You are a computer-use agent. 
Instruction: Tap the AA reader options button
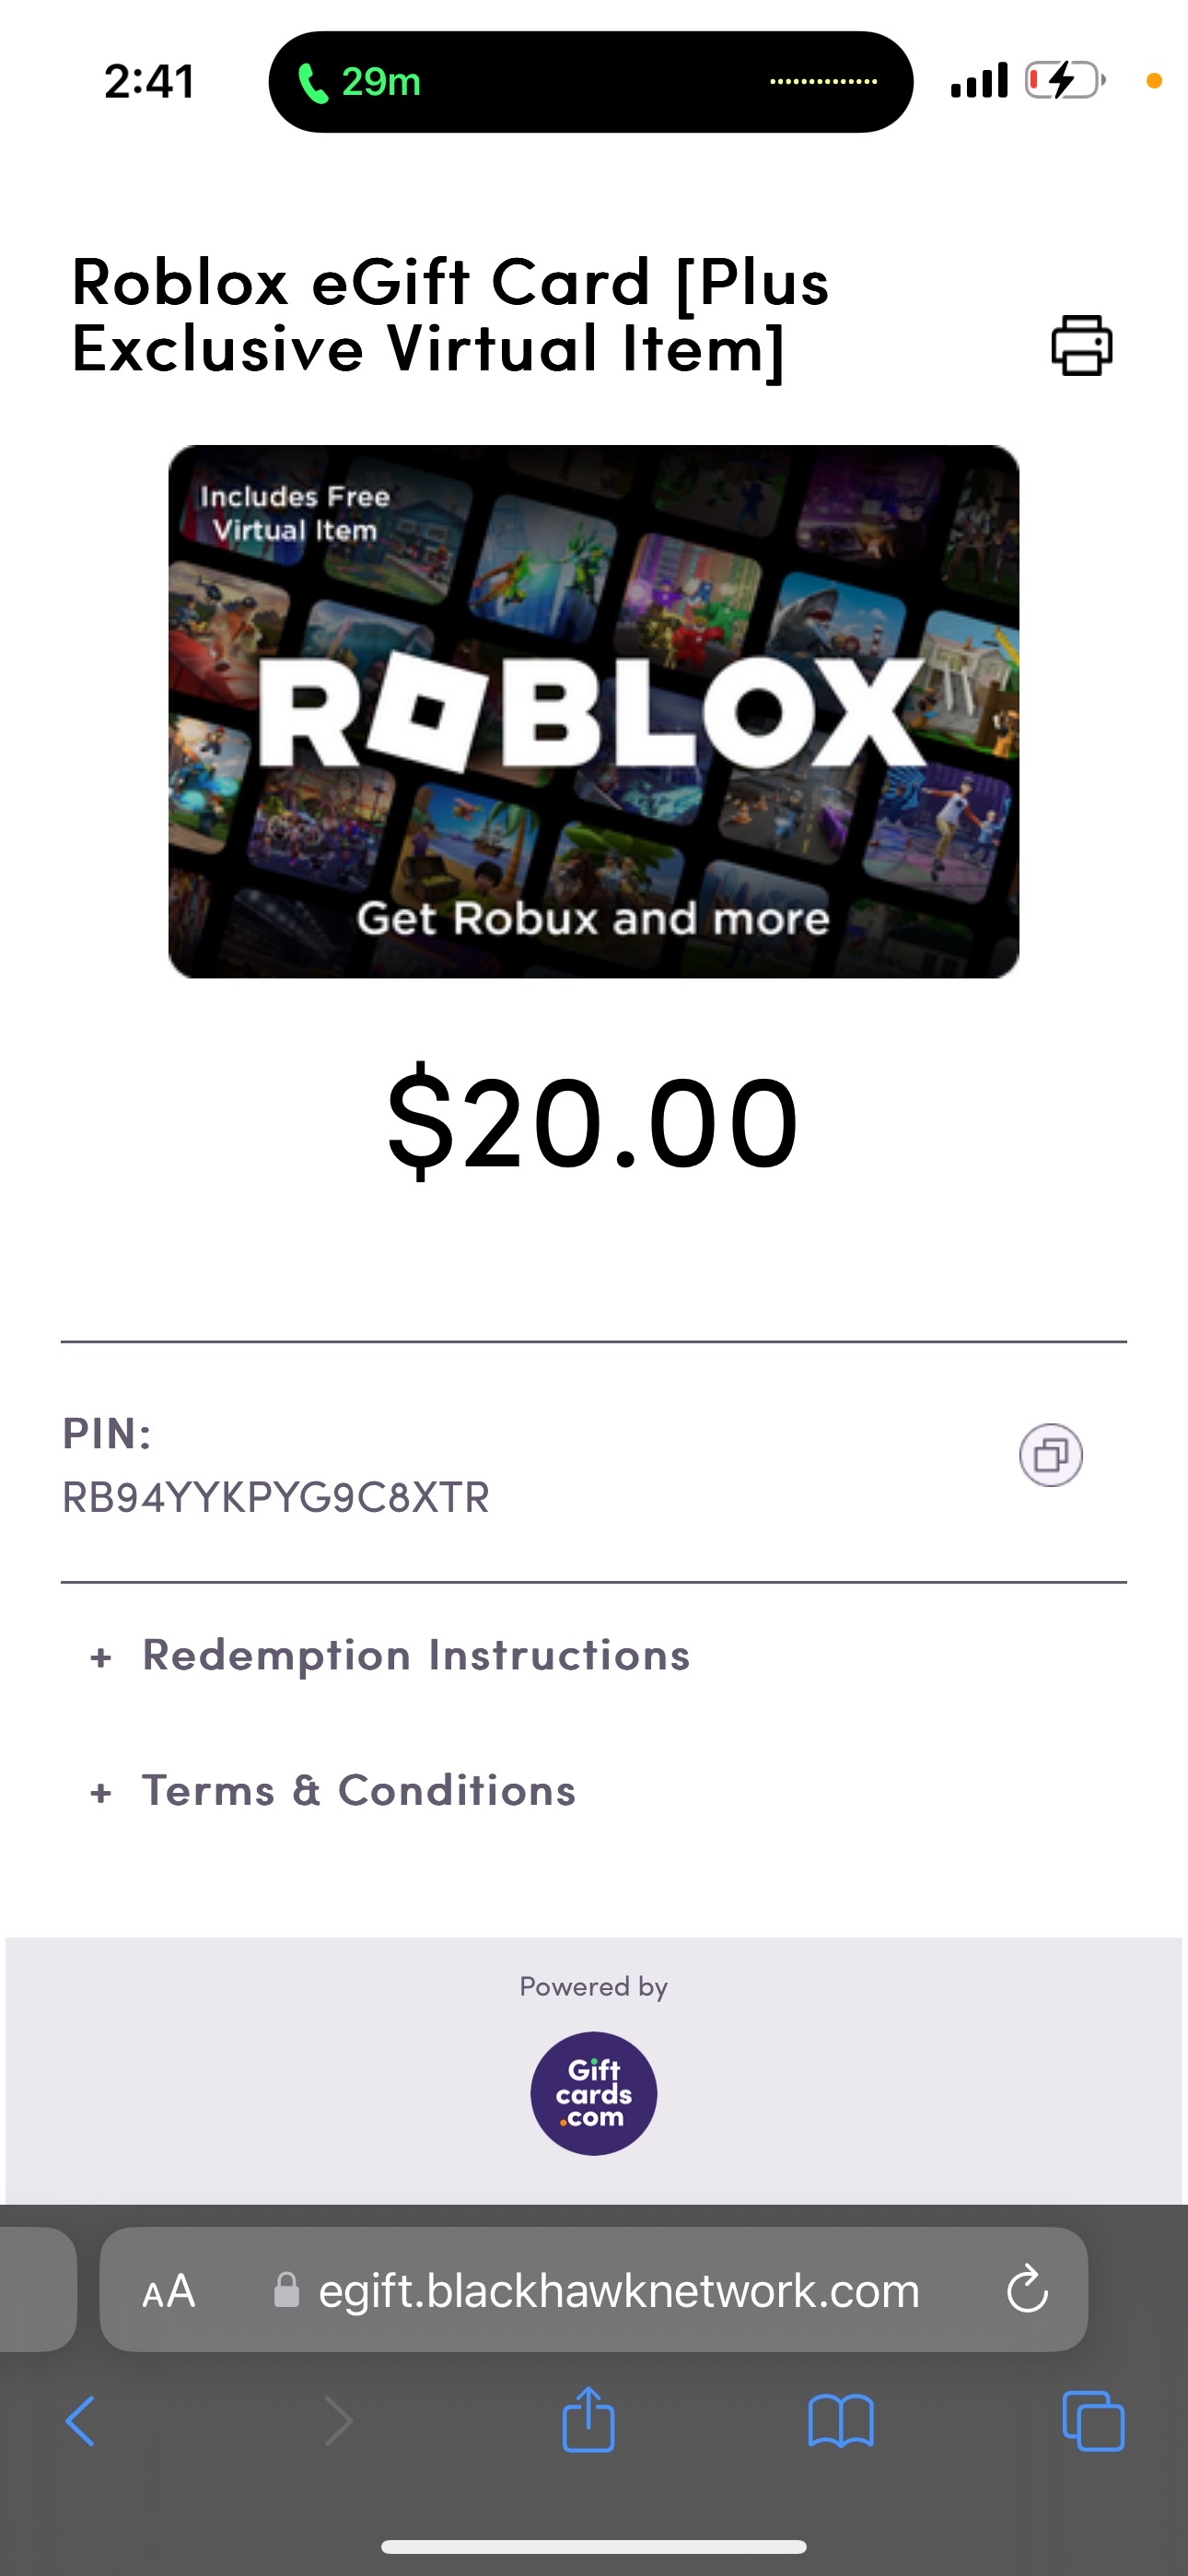pyautogui.click(x=168, y=2291)
